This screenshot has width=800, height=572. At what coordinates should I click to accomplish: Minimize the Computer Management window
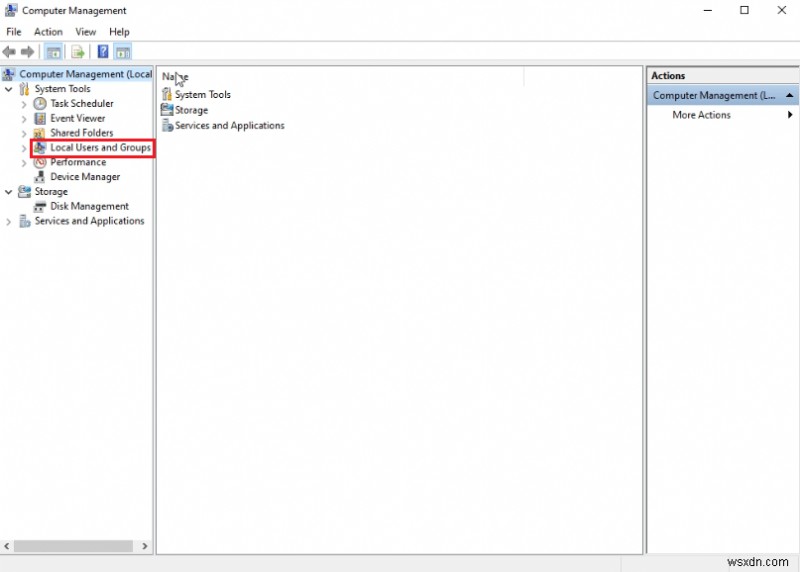click(707, 10)
